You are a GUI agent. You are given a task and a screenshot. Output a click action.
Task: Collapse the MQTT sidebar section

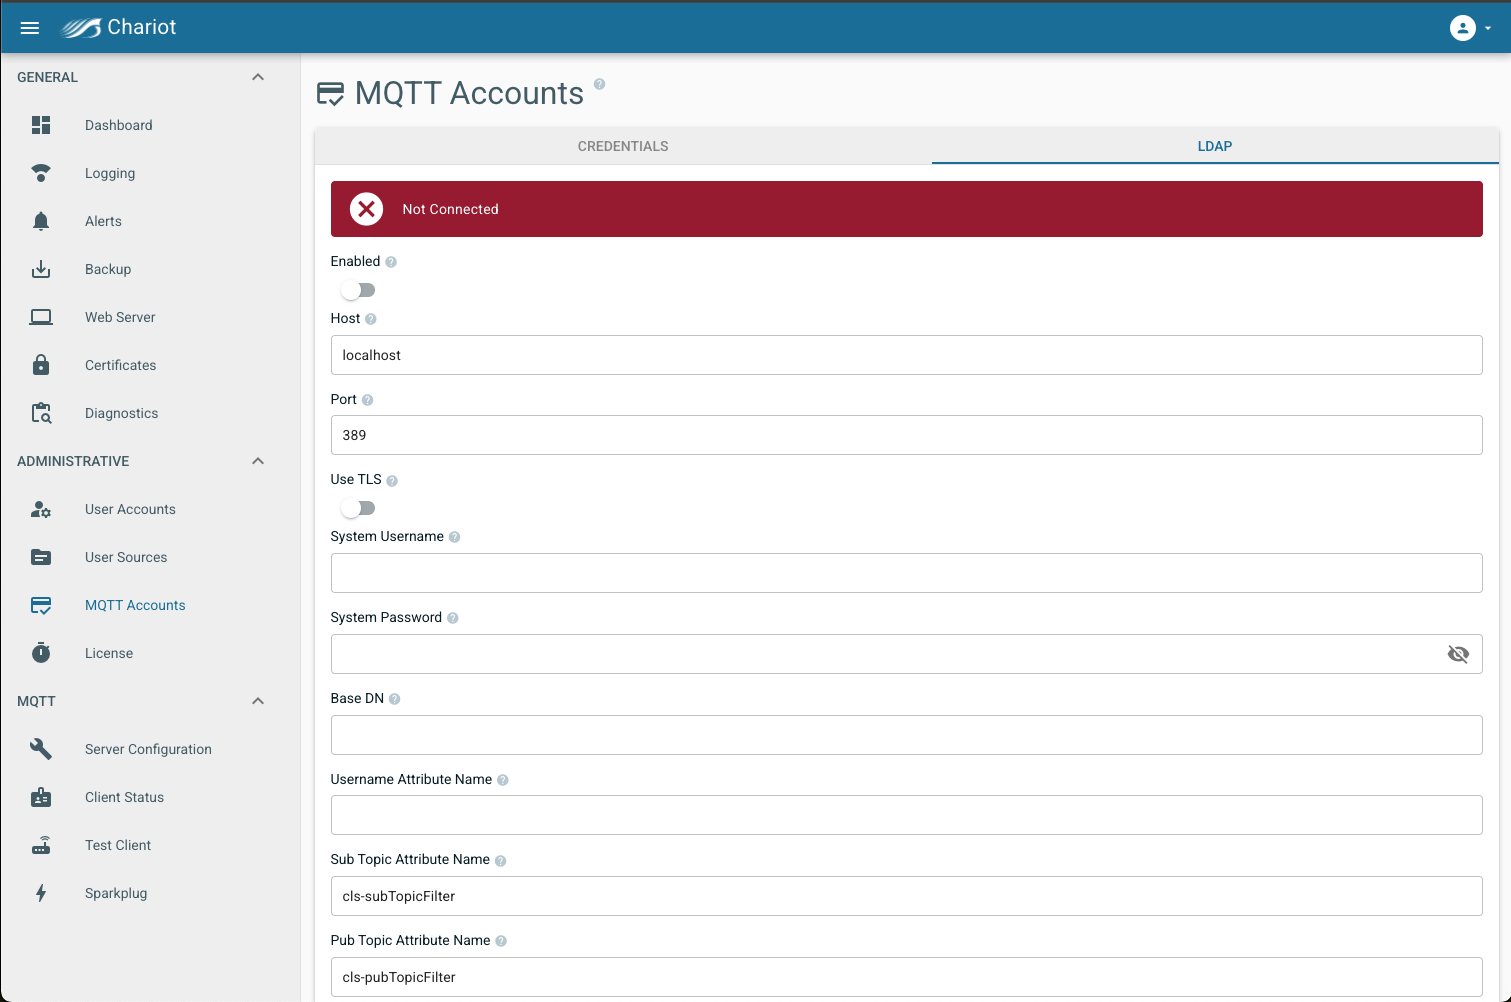258,701
